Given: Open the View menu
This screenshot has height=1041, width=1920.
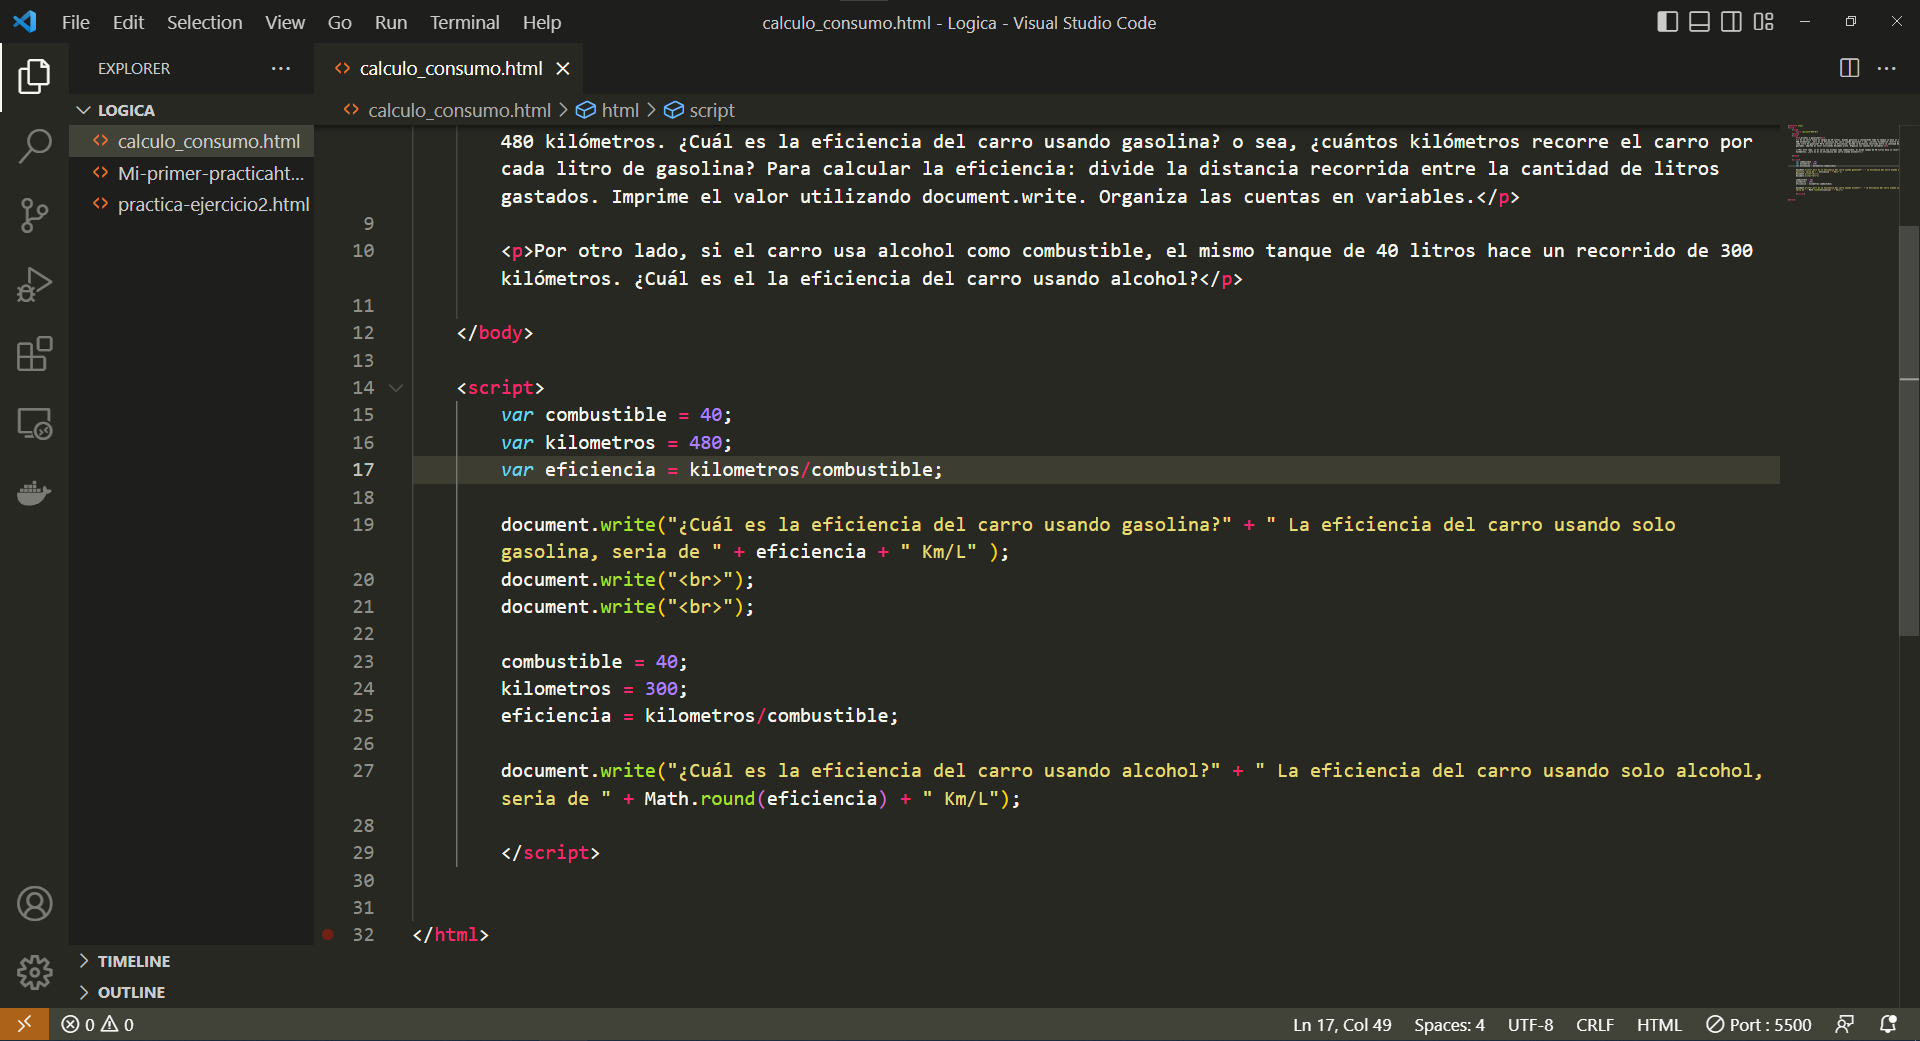Looking at the screenshot, I should coord(285,22).
